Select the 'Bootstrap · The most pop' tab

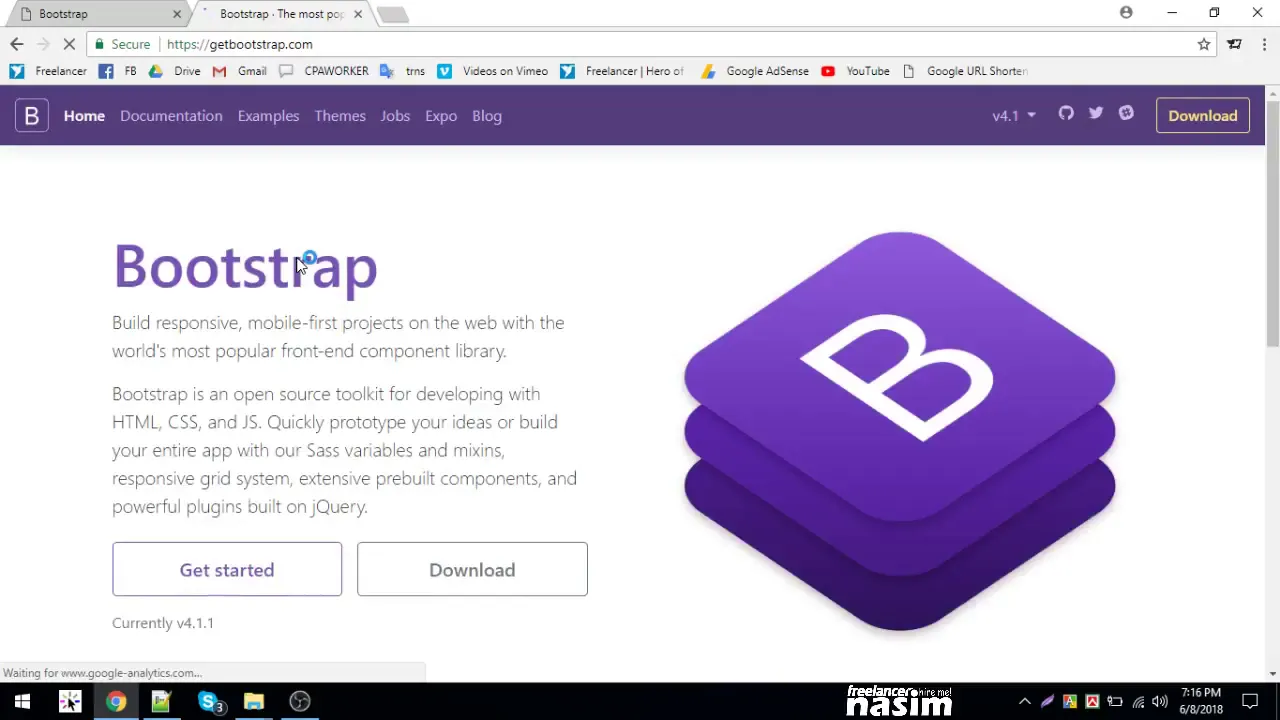(282, 14)
